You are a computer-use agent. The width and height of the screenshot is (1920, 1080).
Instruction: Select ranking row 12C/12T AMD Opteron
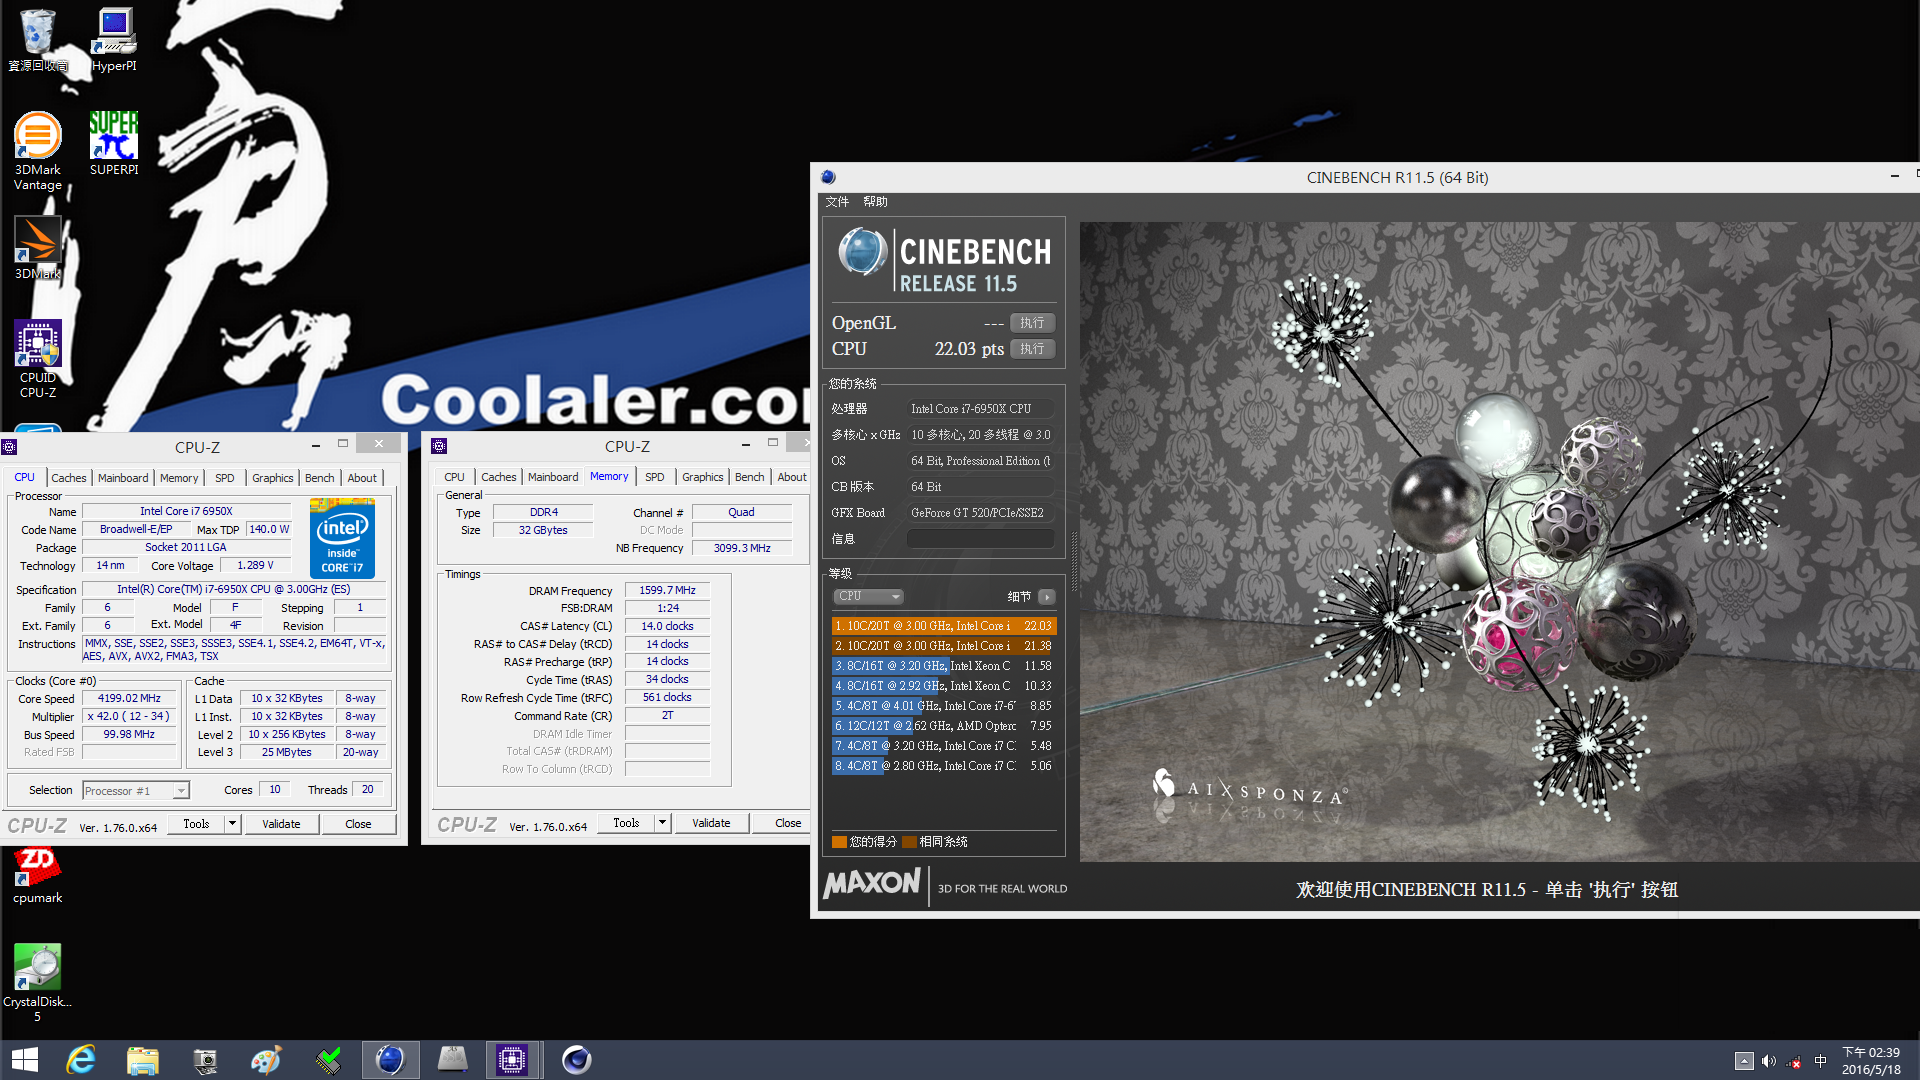pyautogui.click(x=944, y=726)
